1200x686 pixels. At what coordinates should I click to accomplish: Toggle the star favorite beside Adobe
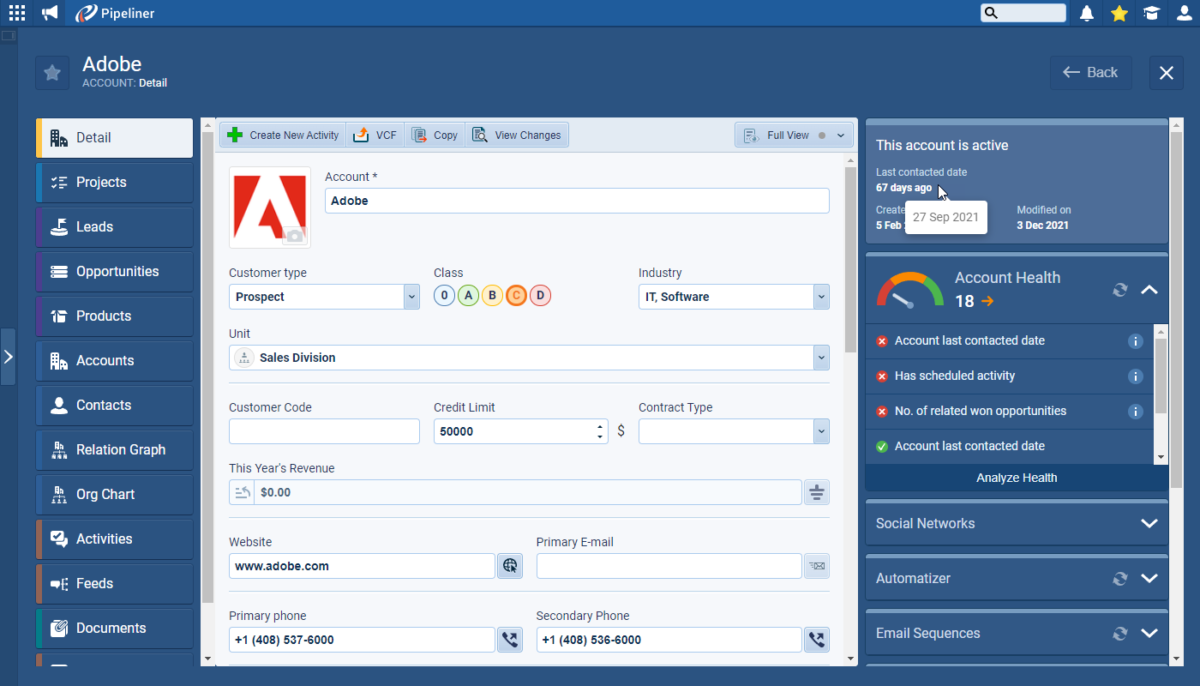click(52, 72)
